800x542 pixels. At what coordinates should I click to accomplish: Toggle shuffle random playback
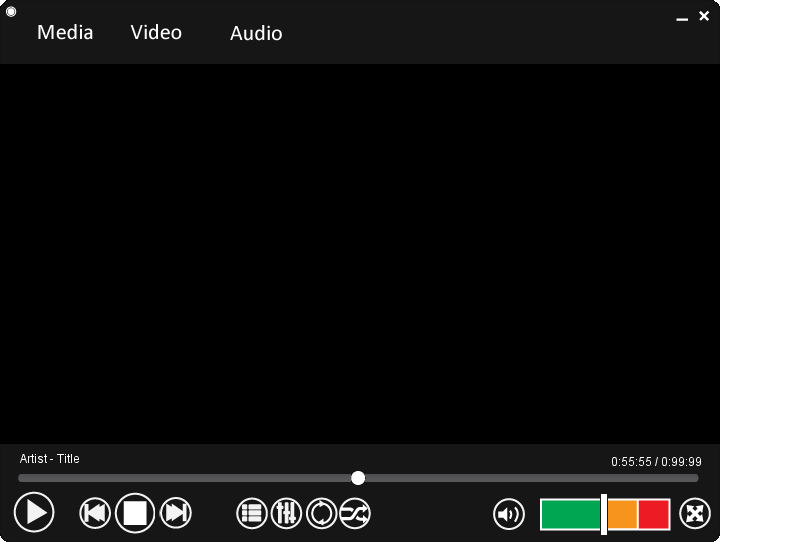[x=355, y=513]
